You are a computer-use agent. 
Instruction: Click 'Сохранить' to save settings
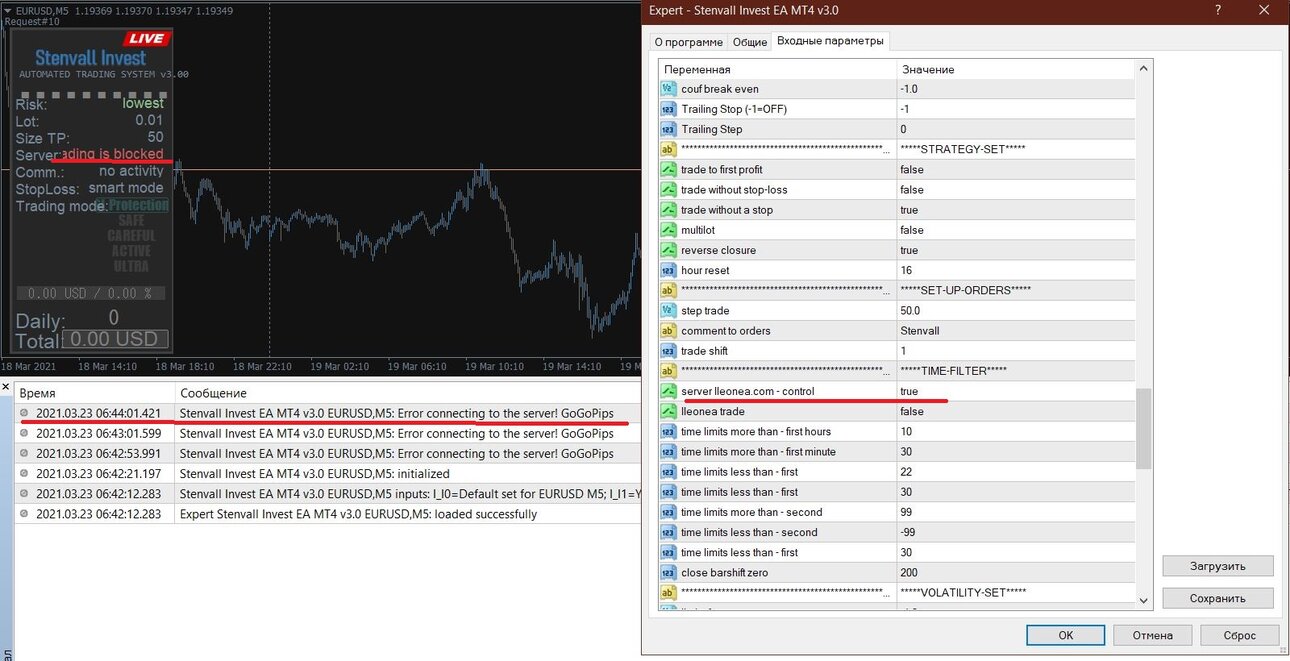click(1218, 598)
